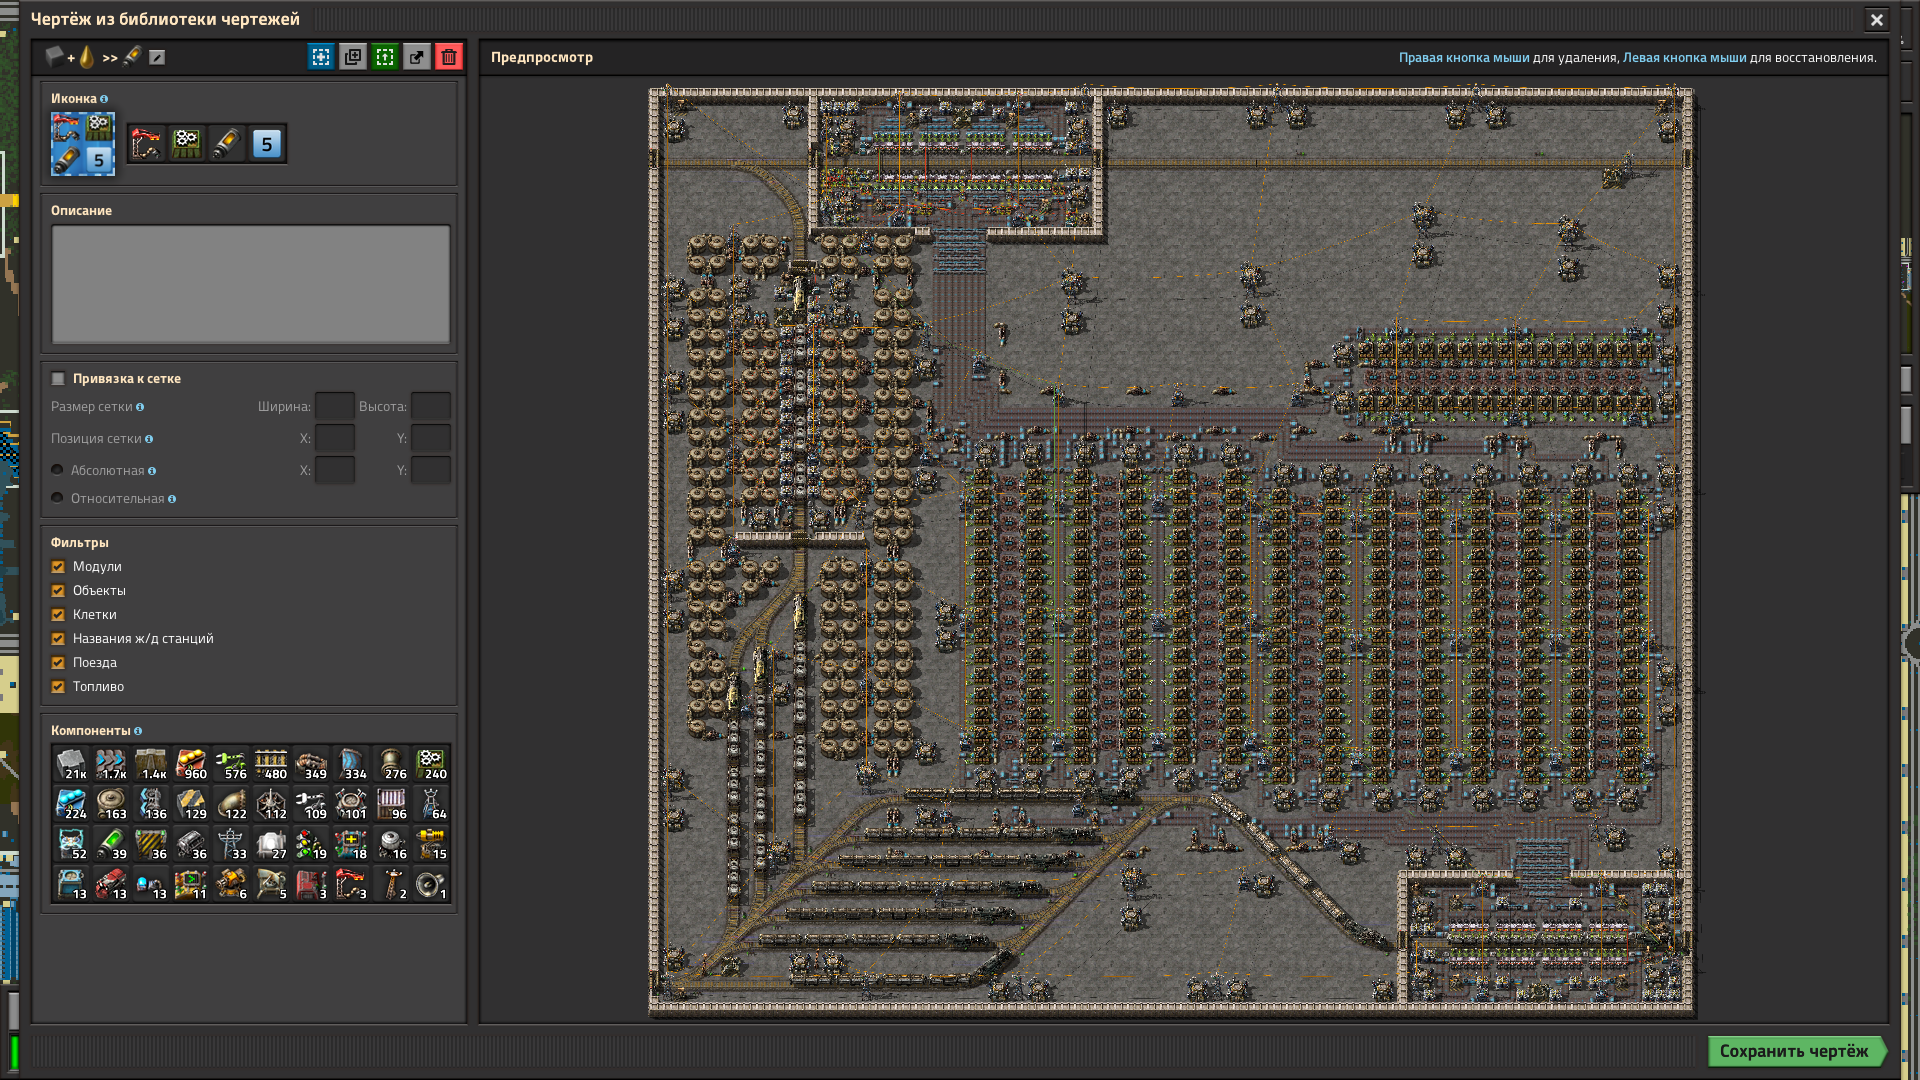Select the number 5 signal icon slot
The height and width of the screenshot is (1080, 1920).
pyautogui.click(x=267, y=144)
